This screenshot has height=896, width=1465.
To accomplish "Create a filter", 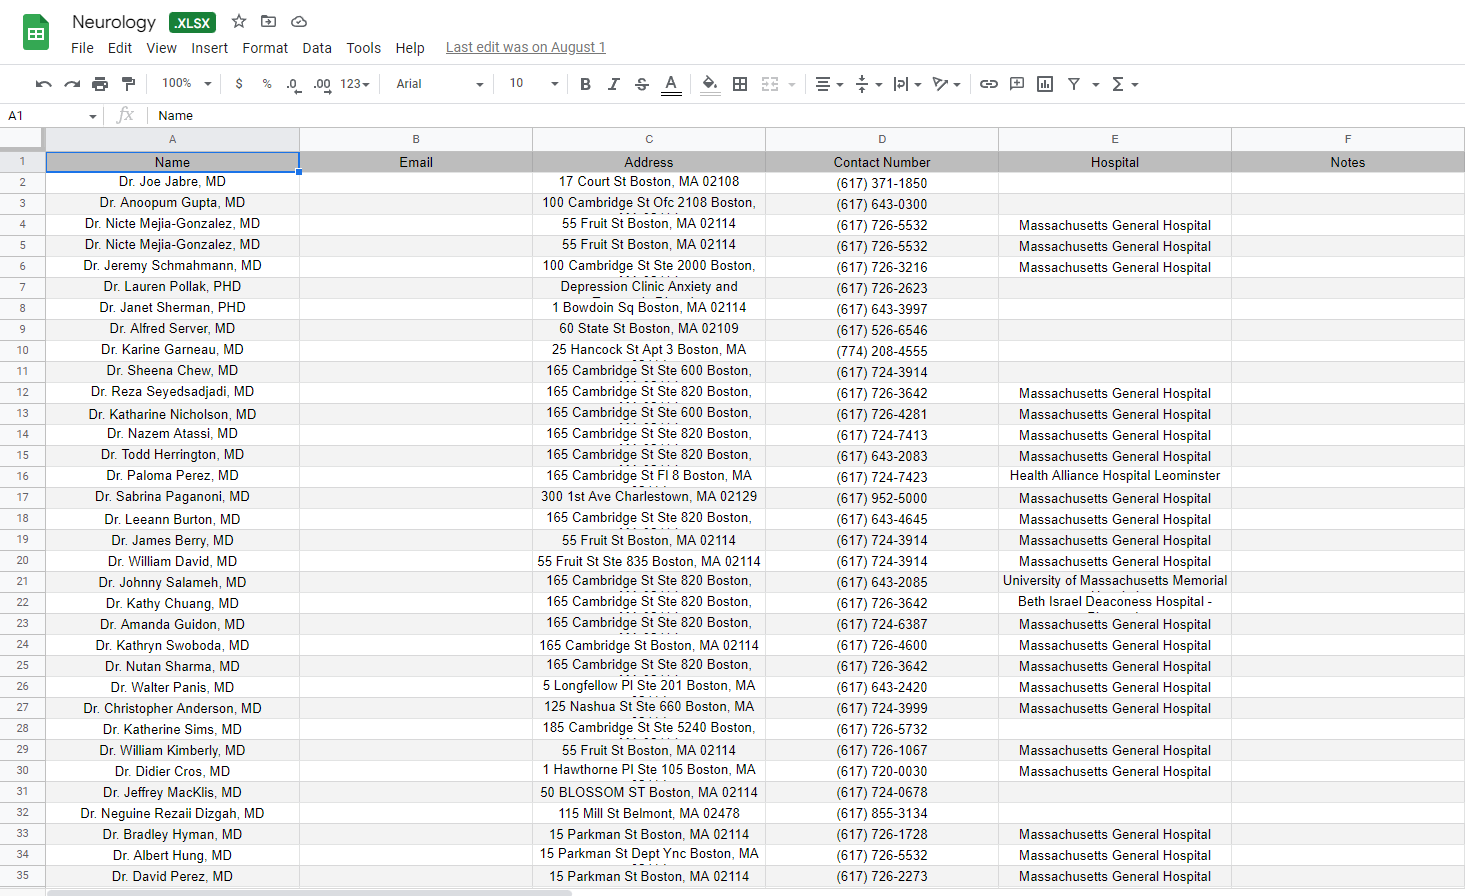I will (1073, 84).
